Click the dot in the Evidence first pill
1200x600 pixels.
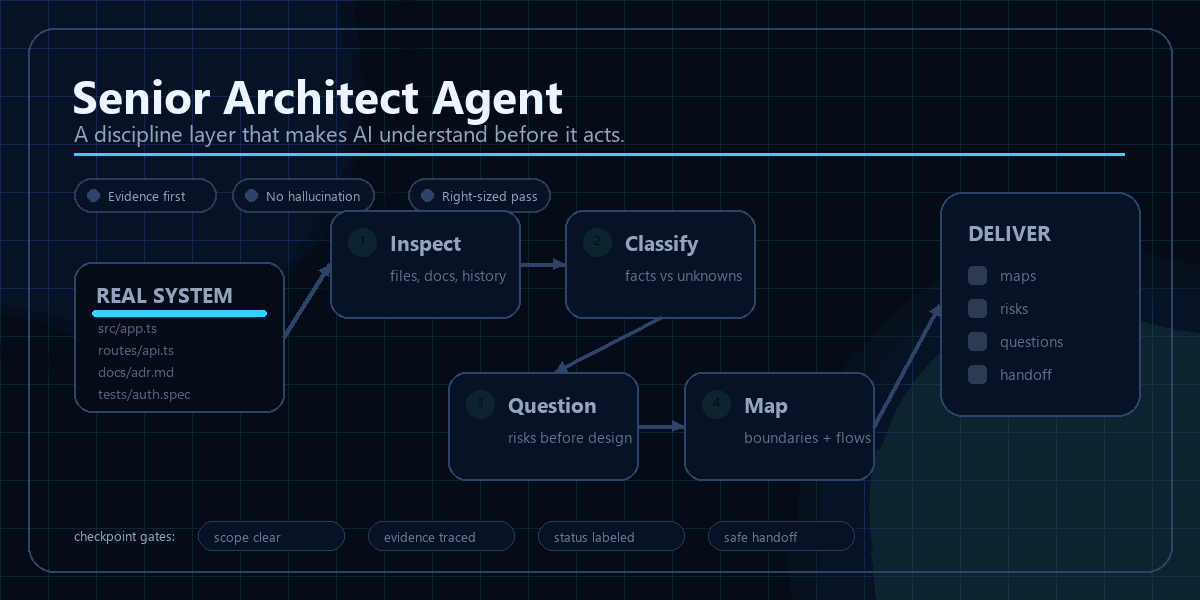coord(94,196)
